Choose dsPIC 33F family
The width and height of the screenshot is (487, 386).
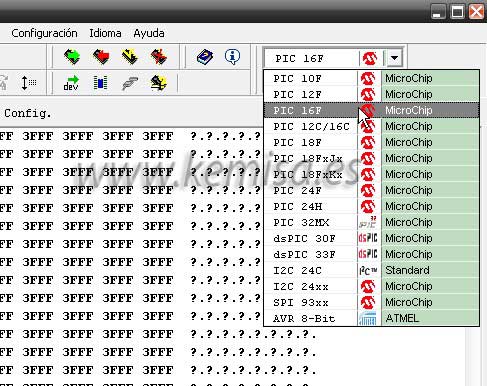tap(371, 254)
